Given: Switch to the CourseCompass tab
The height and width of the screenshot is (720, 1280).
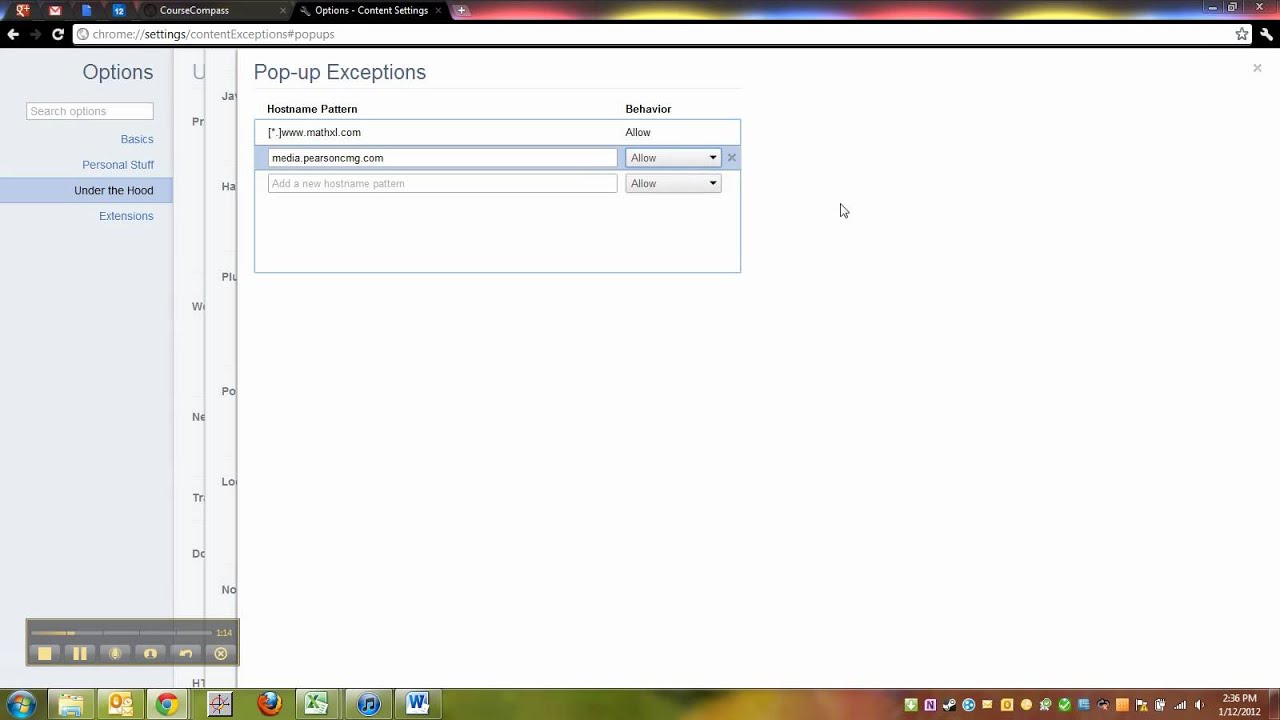Looking at the screenshot, I should tap(210, 10).
